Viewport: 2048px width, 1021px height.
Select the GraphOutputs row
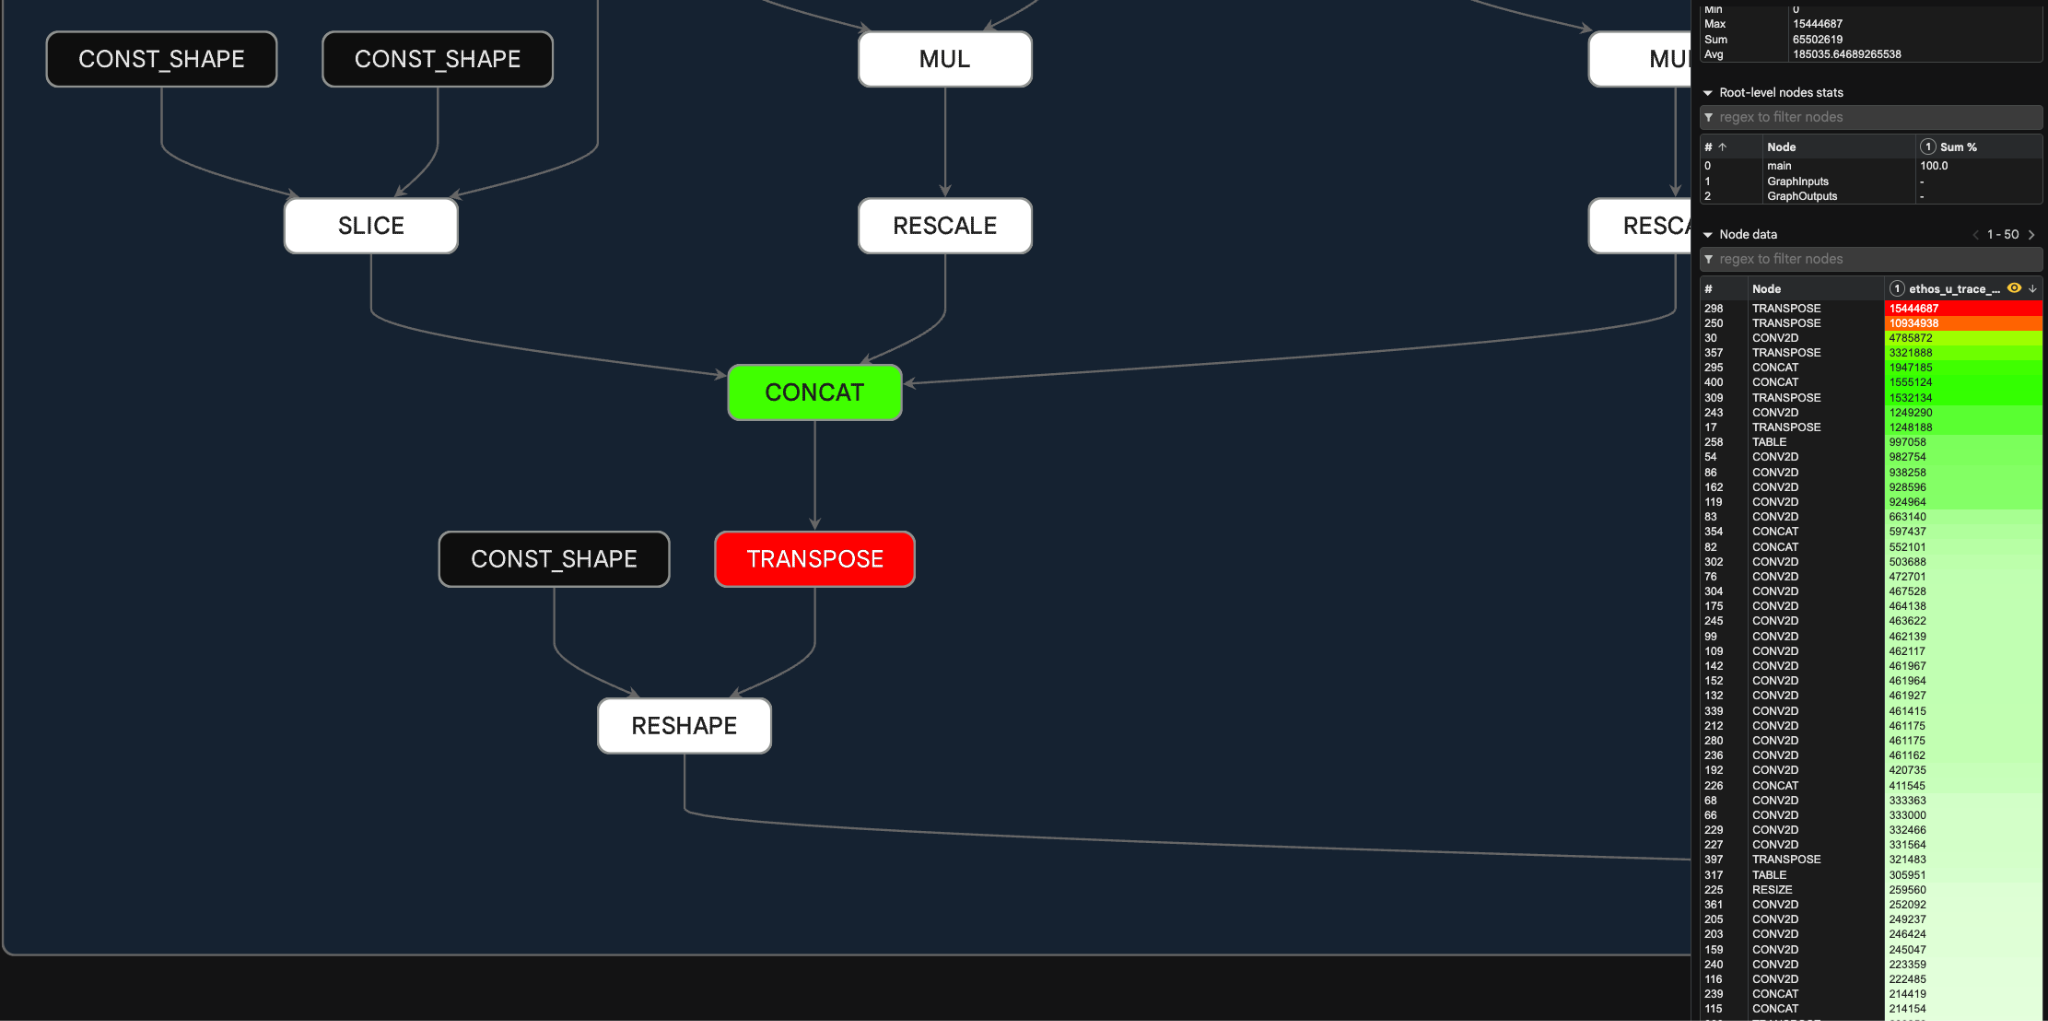(x=1871, y=196)
